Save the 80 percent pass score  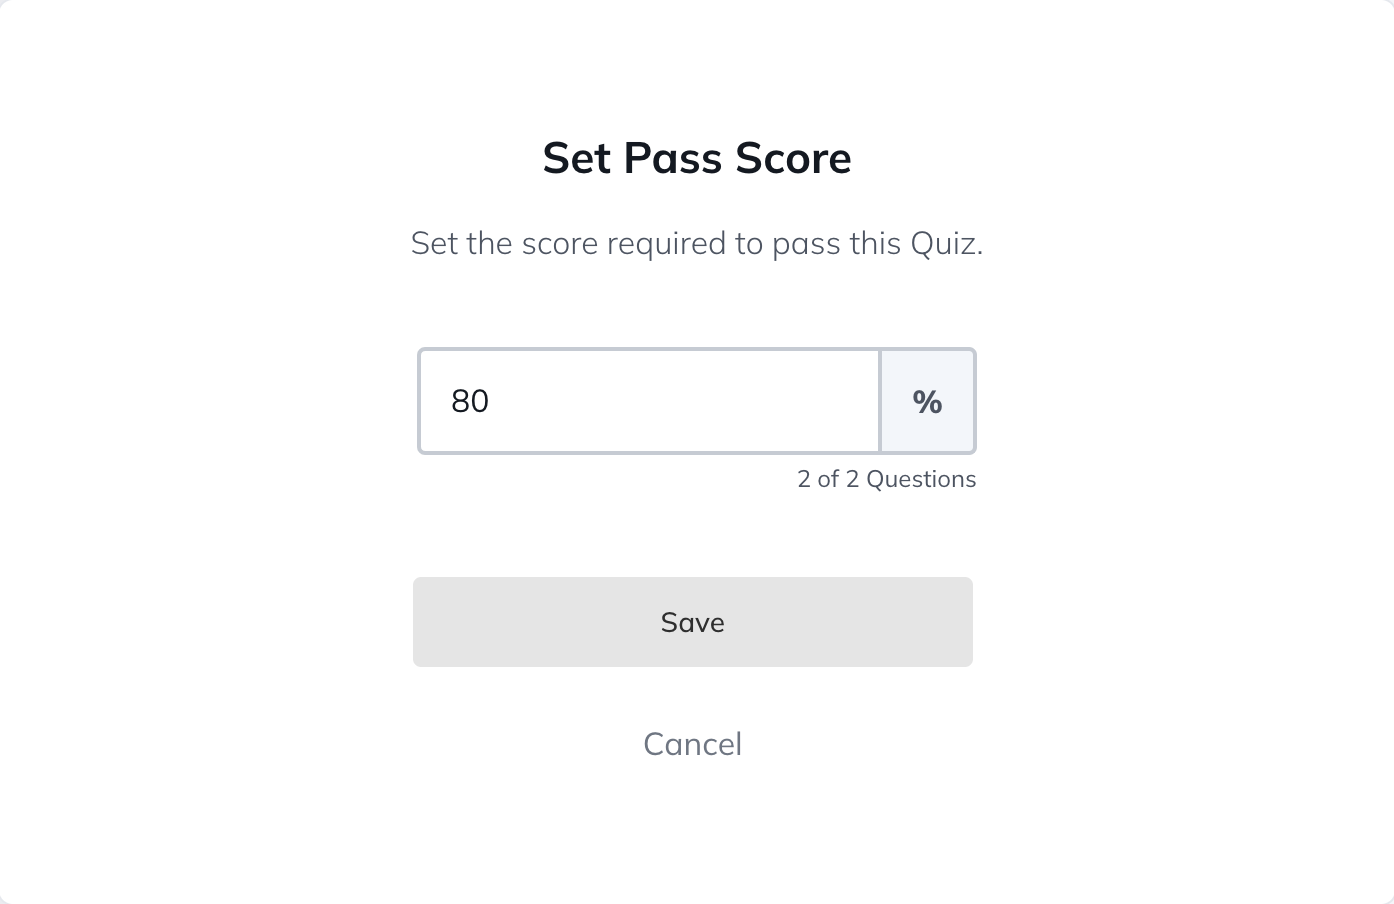coord(692,622)
